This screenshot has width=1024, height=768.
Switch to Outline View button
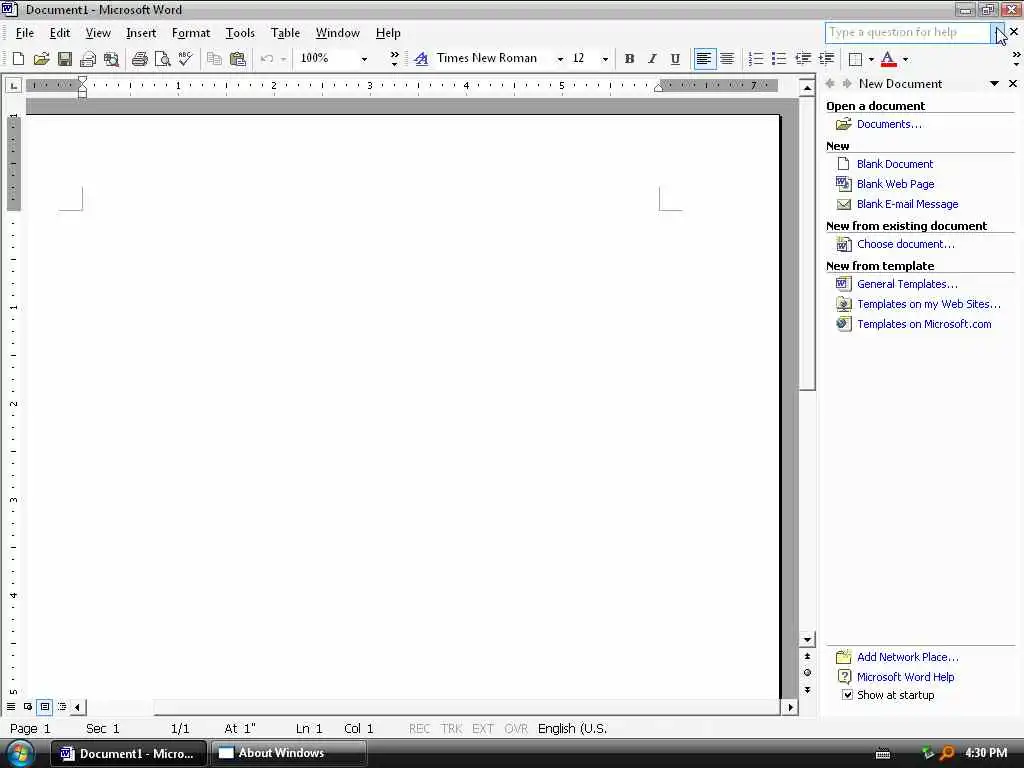coord(62,707)
